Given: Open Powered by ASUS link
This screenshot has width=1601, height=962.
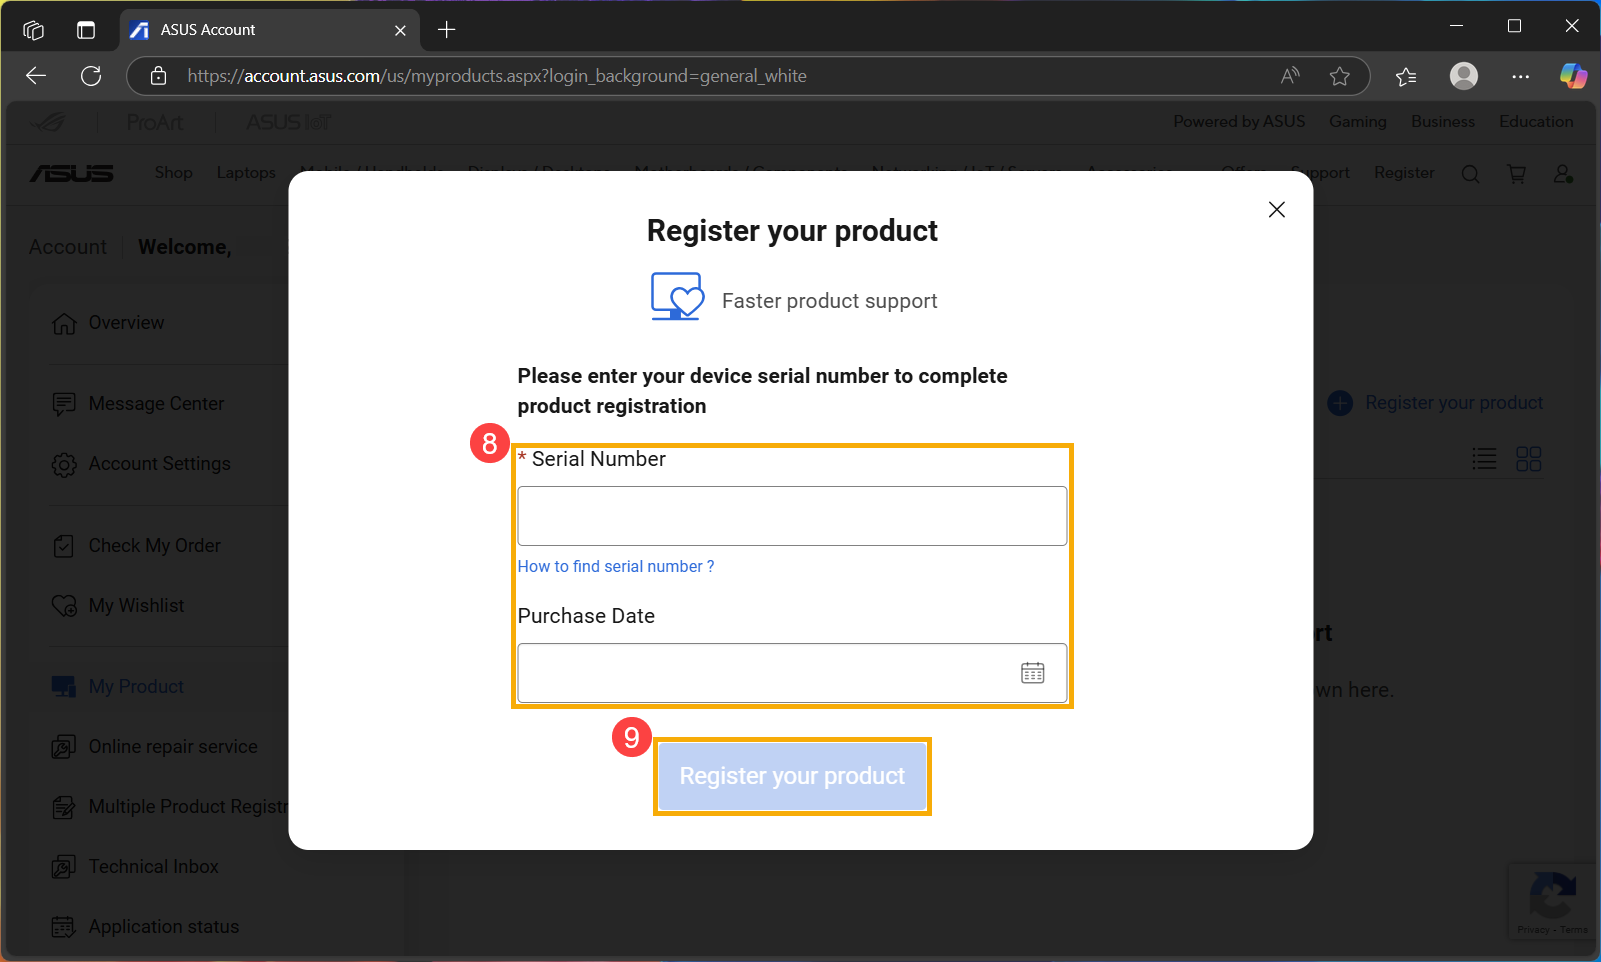Looking at the screenshot, I should (1239, 121).
